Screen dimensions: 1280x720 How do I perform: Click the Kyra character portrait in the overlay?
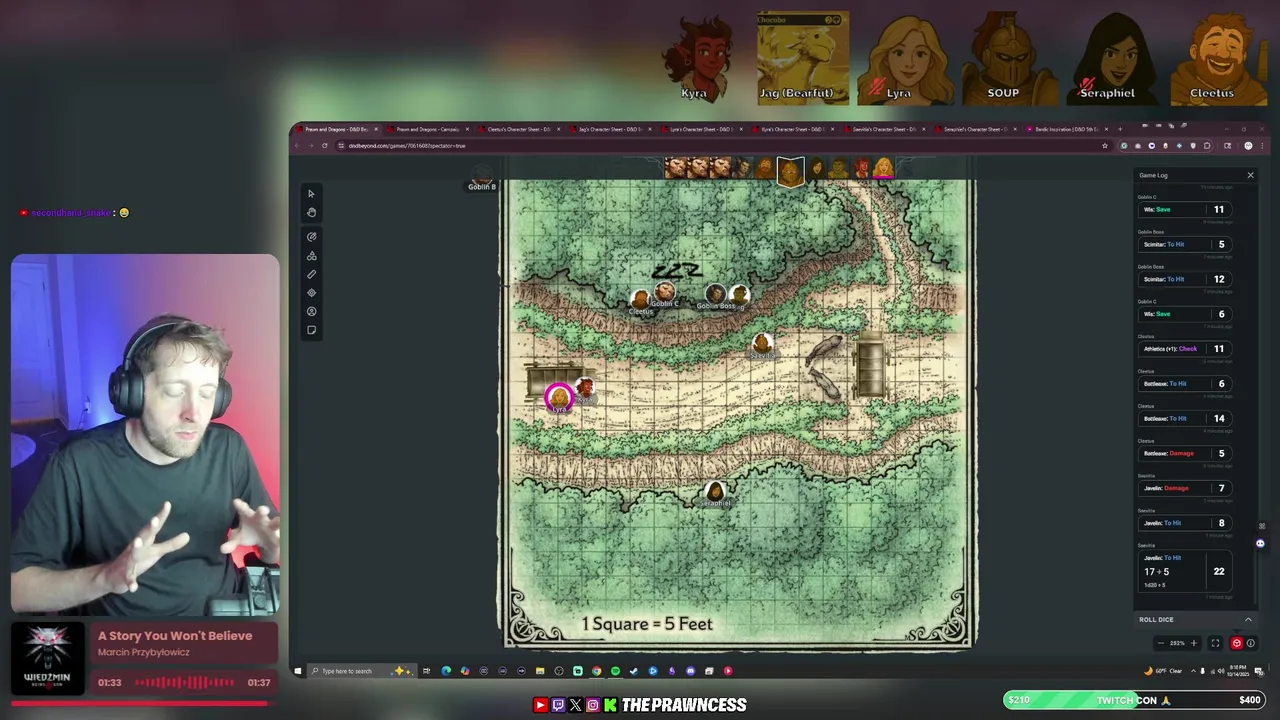point(698,58)
